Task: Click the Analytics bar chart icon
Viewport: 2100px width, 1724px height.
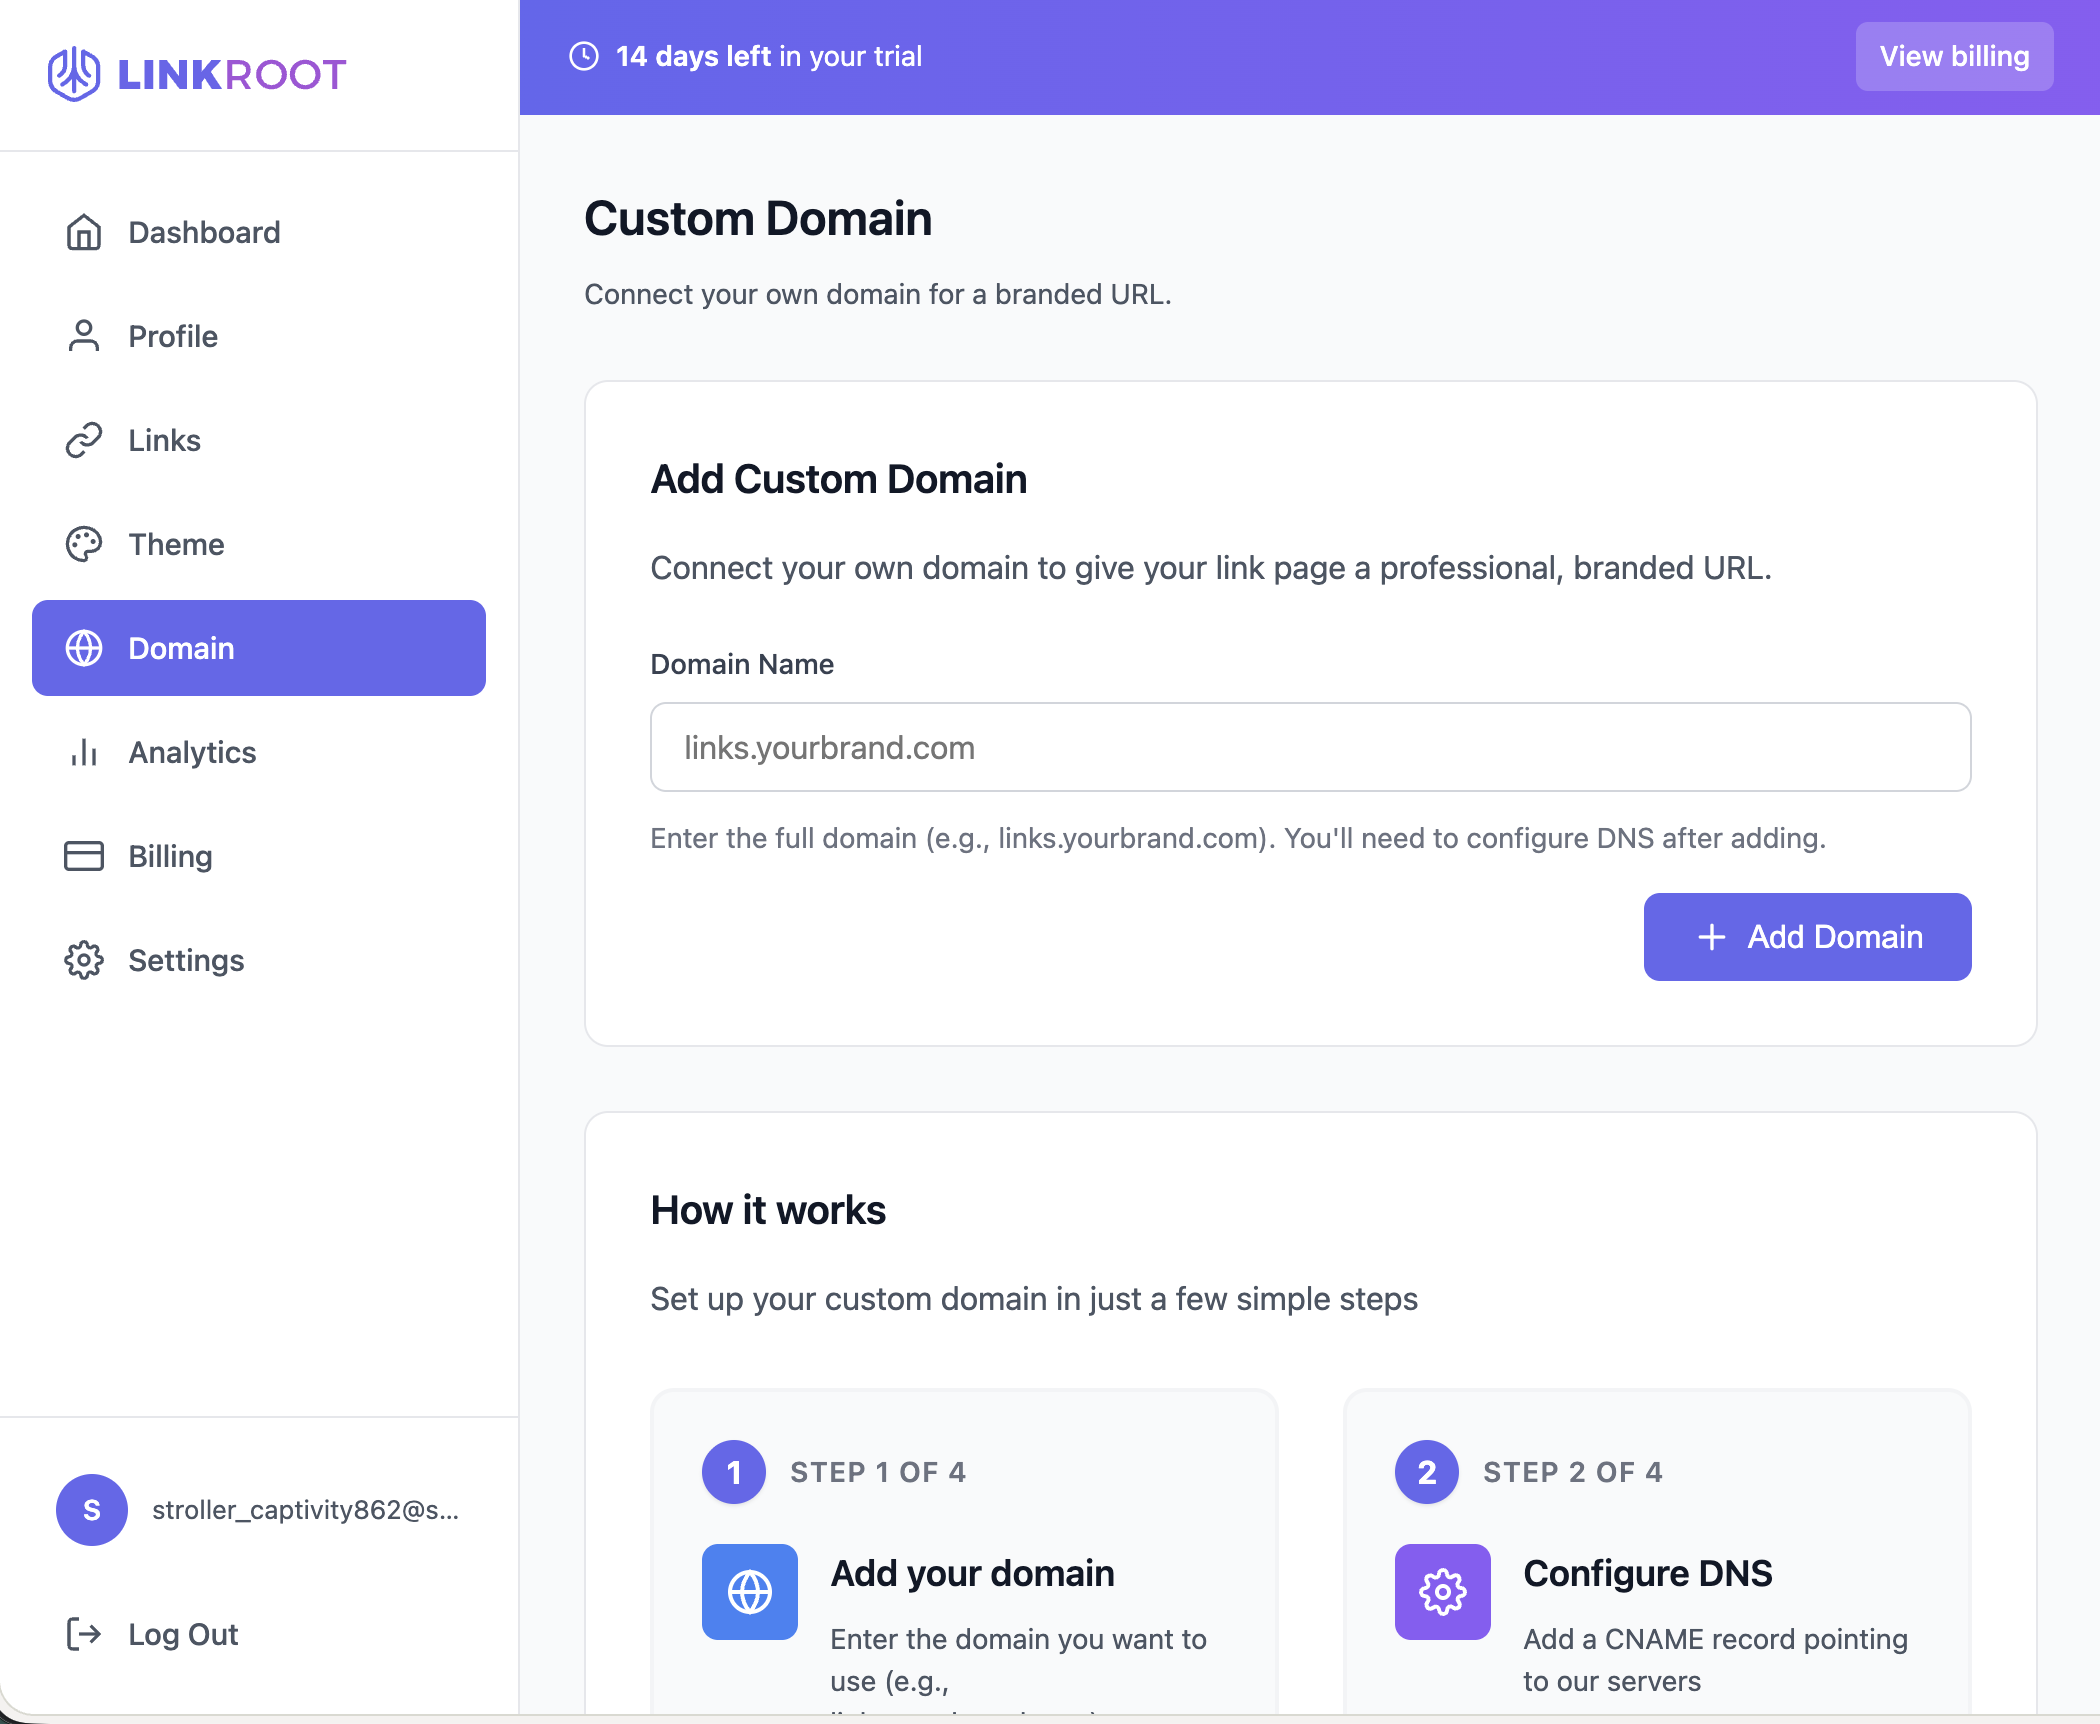Action: tap(84, 752)
